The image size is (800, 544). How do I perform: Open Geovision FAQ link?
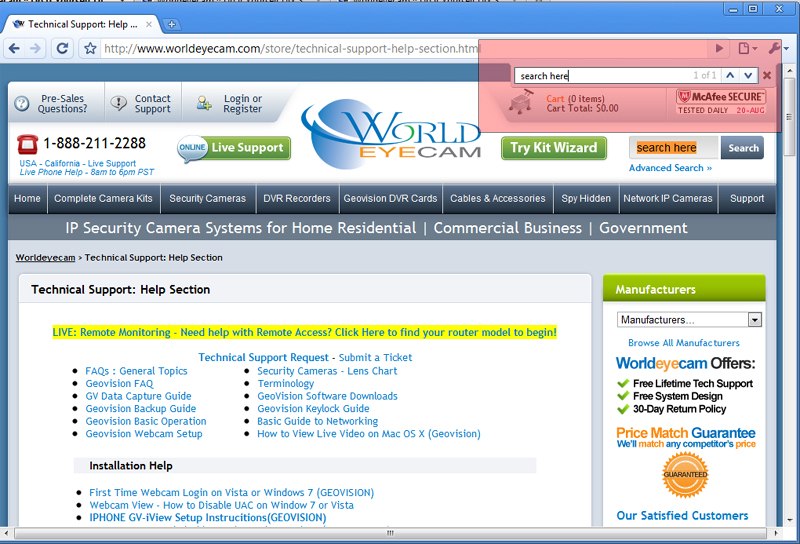(x=119, y=384)
